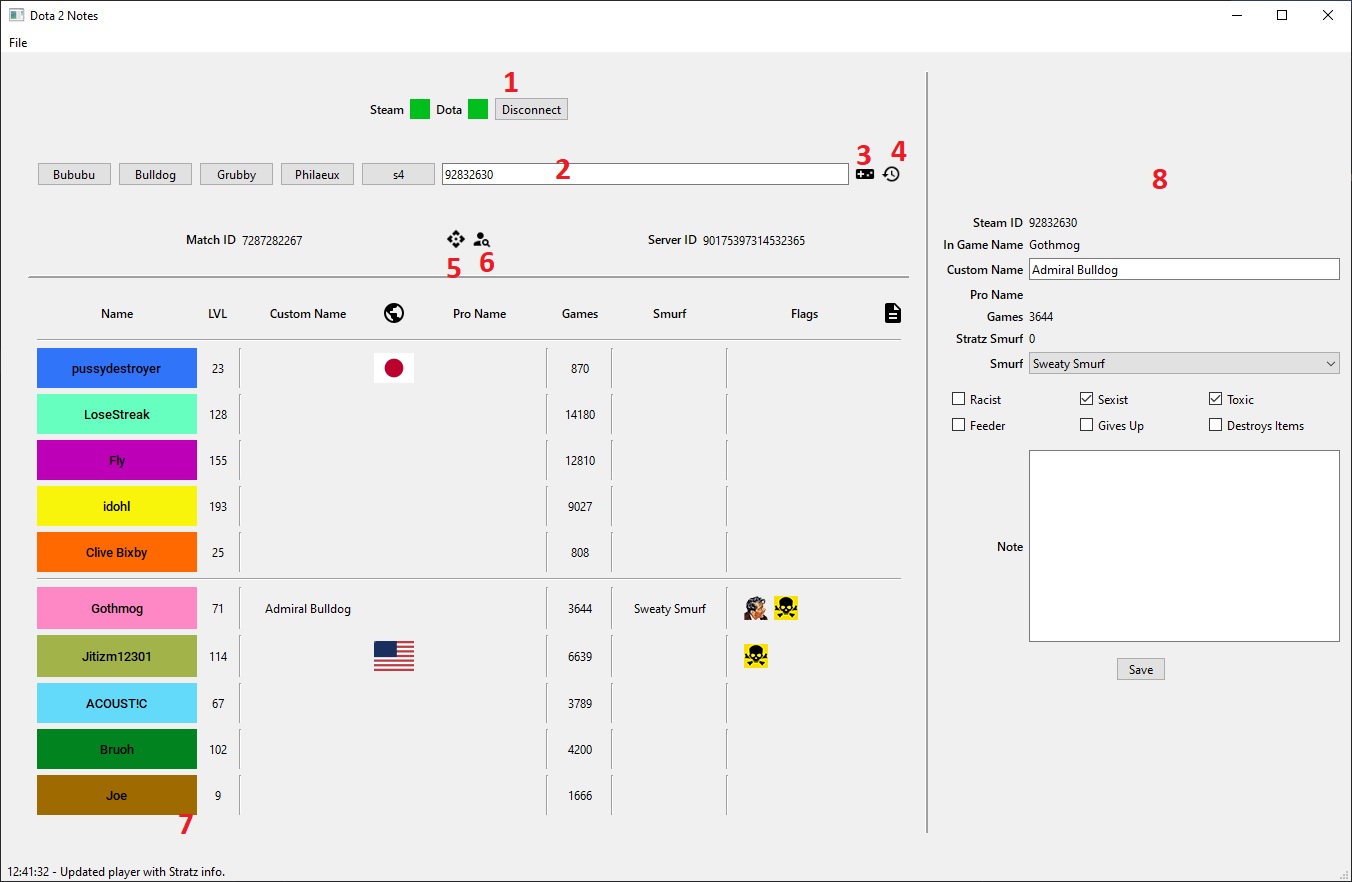Viewport: 1352px width, 882px height.
Task: Click the level 193 cell for idohl
Action: click(x=218, y=506)
